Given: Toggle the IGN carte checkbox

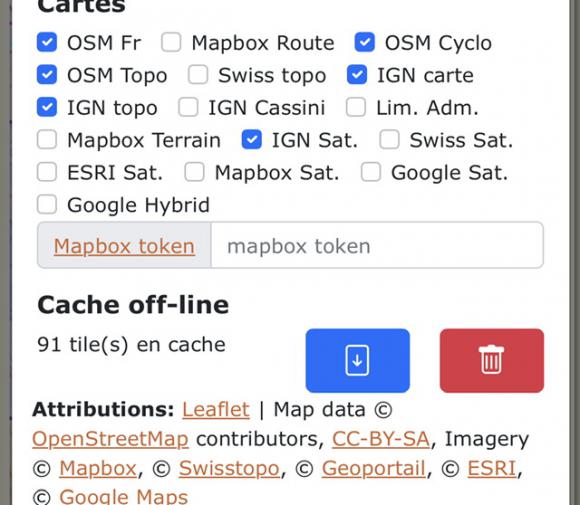Looking at the screenshot, I should click(x=357, y=75).
